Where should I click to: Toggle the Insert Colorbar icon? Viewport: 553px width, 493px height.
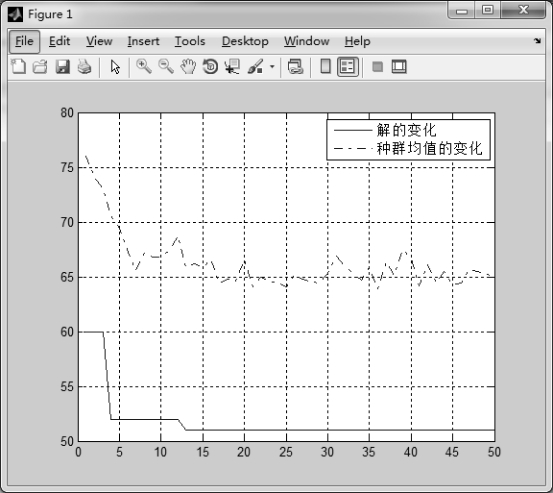(326, 66)
